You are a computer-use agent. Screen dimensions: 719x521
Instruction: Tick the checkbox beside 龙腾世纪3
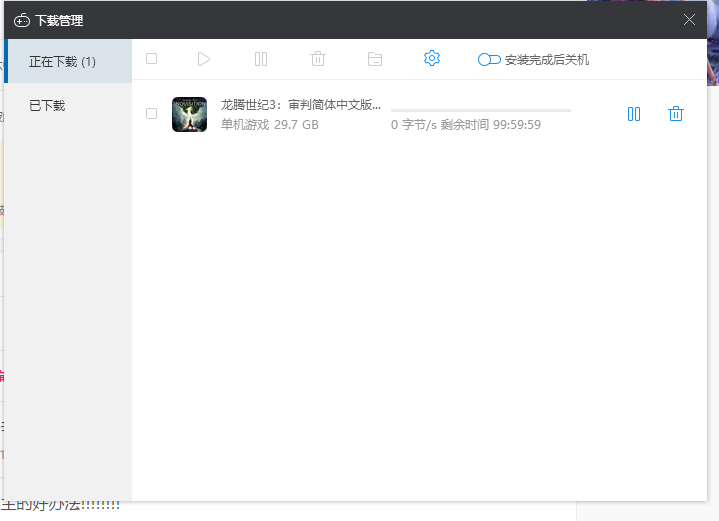tap(151, 113)
